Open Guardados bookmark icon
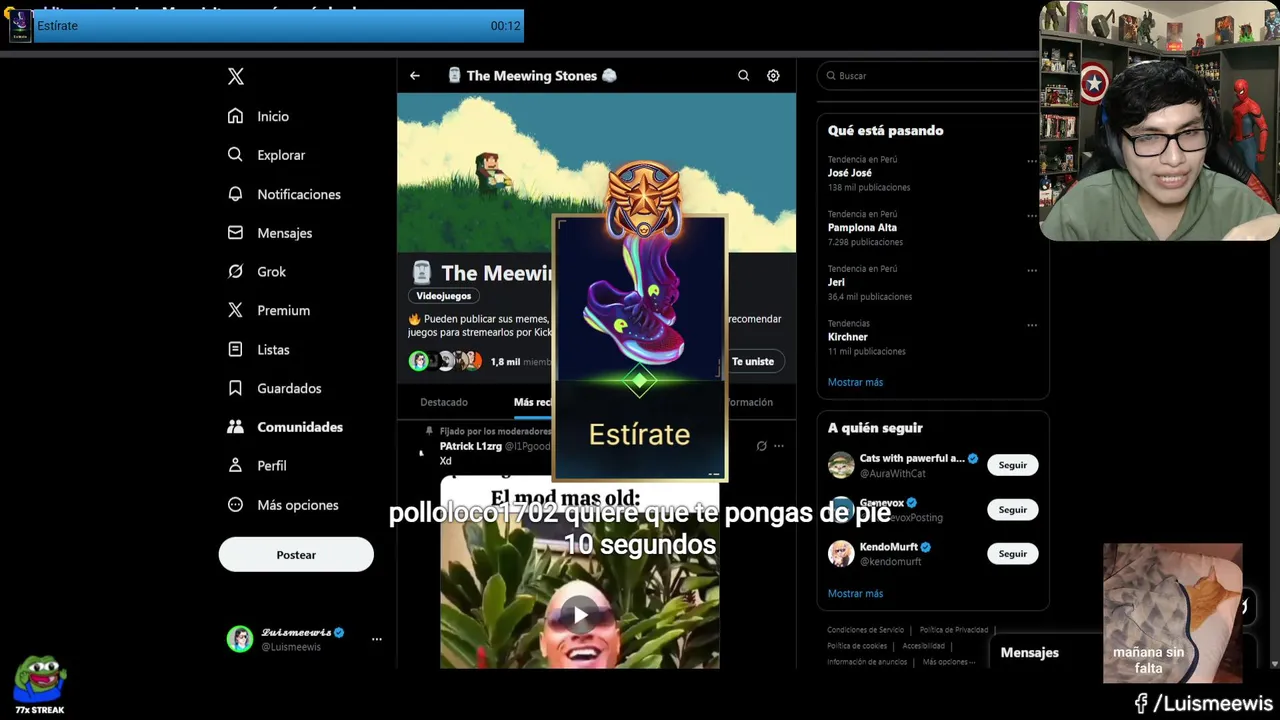This screenshot has height=720, width=1280. click(x=235, y=388)
